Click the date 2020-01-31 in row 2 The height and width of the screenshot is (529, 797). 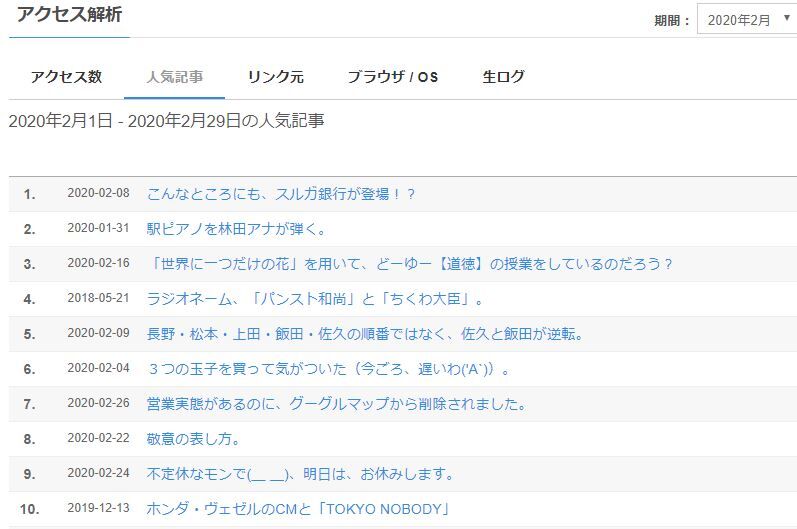pyautogui.click(x=99, y=228)
